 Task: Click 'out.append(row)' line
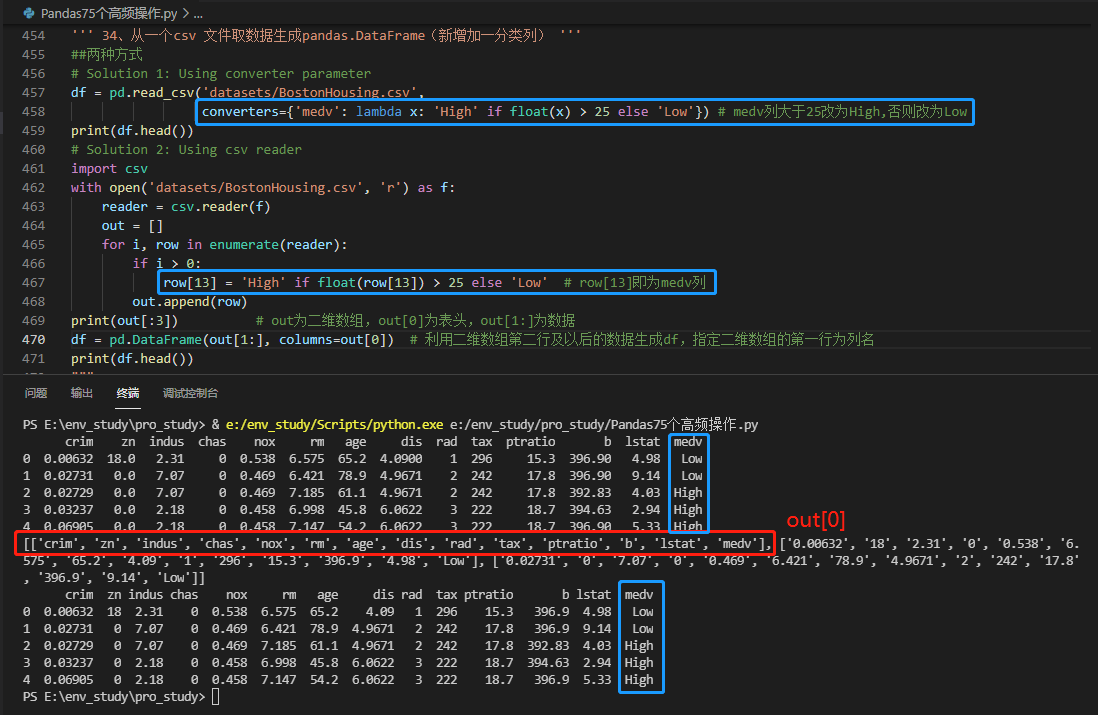(x=190, y=301)
